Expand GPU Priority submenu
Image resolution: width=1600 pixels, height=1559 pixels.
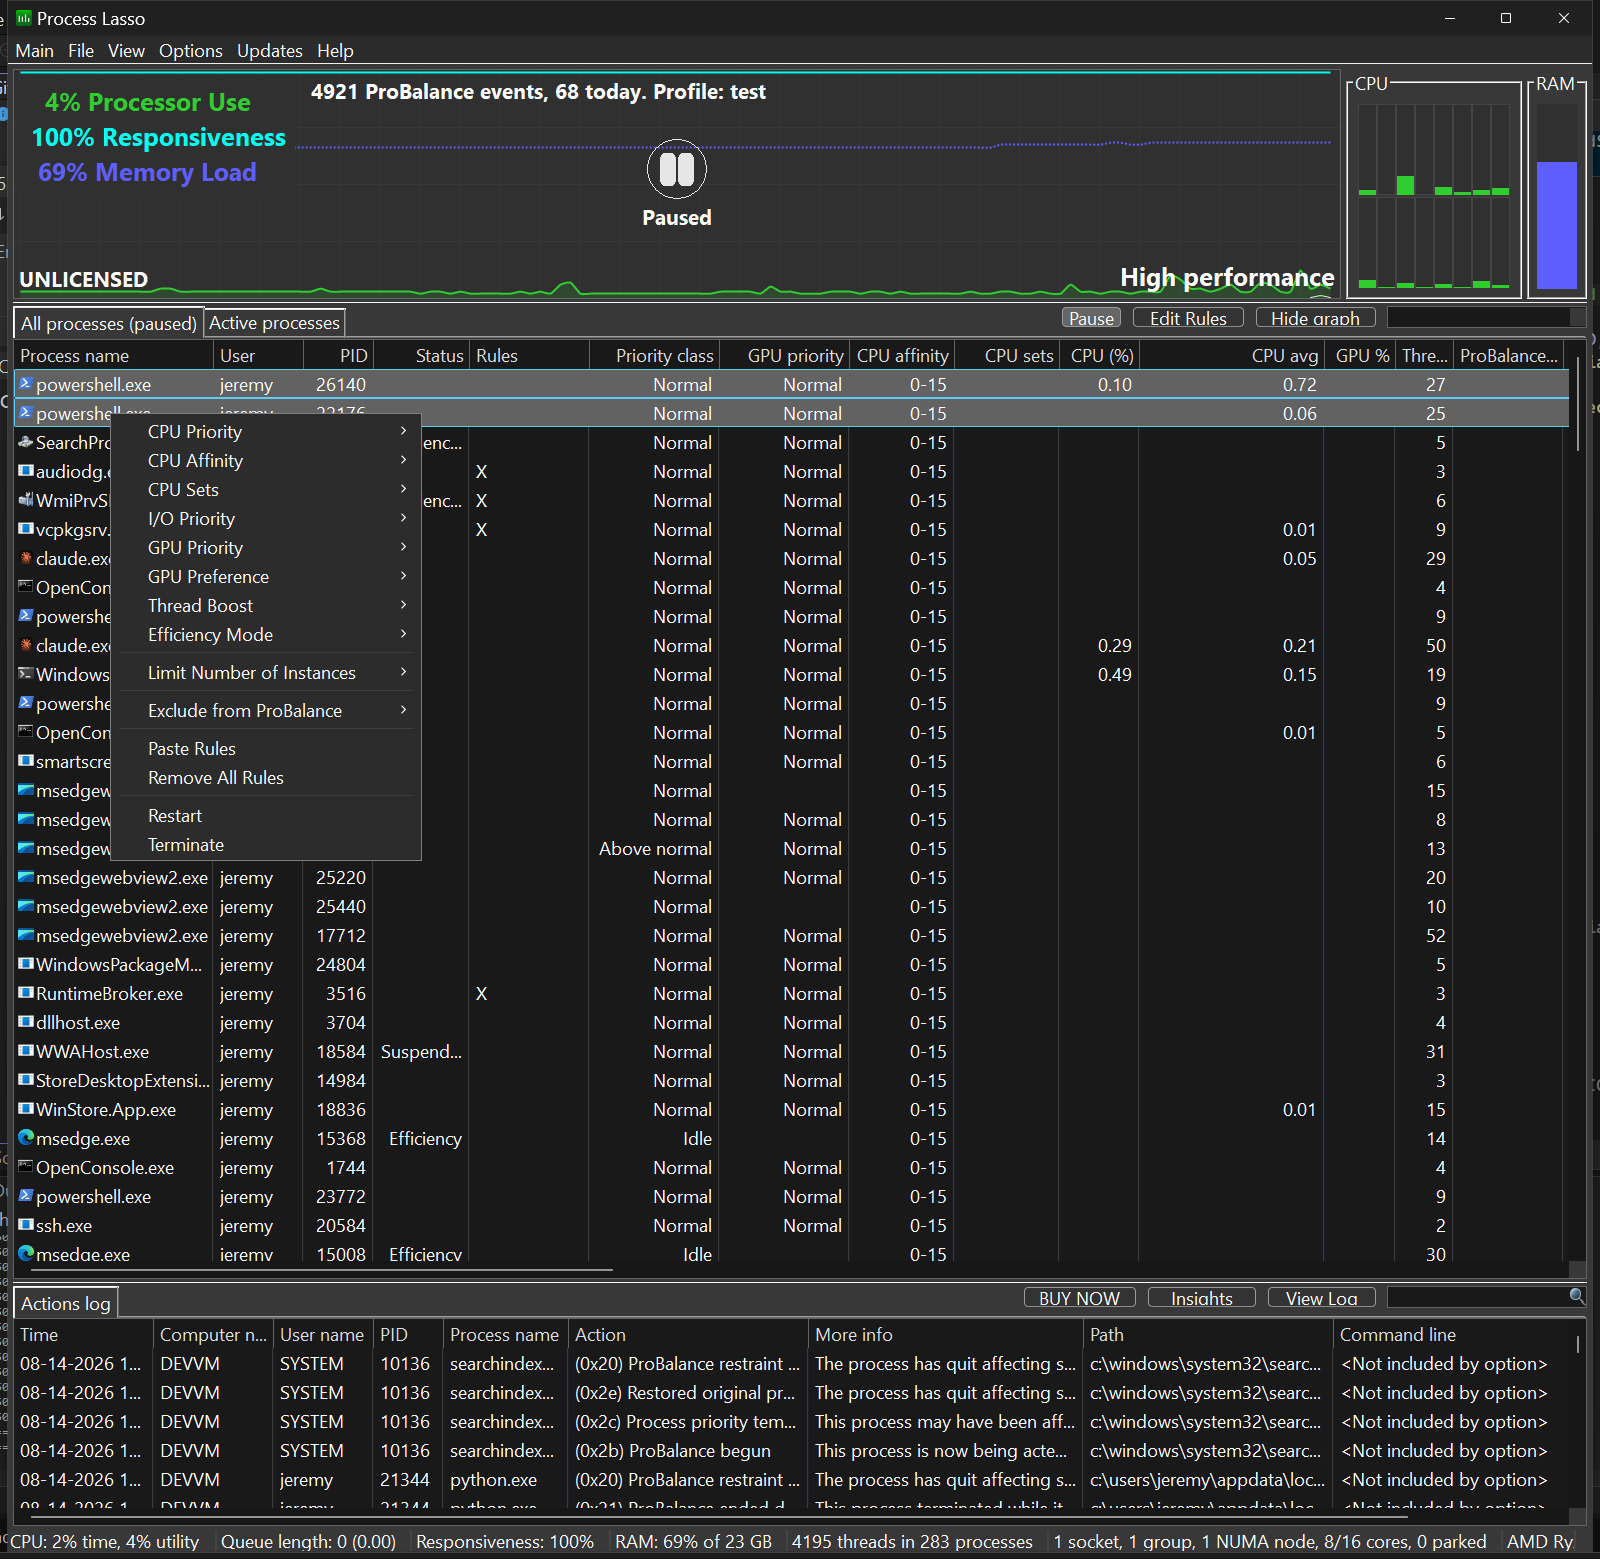pyautogui.click(x=266, y=547)
